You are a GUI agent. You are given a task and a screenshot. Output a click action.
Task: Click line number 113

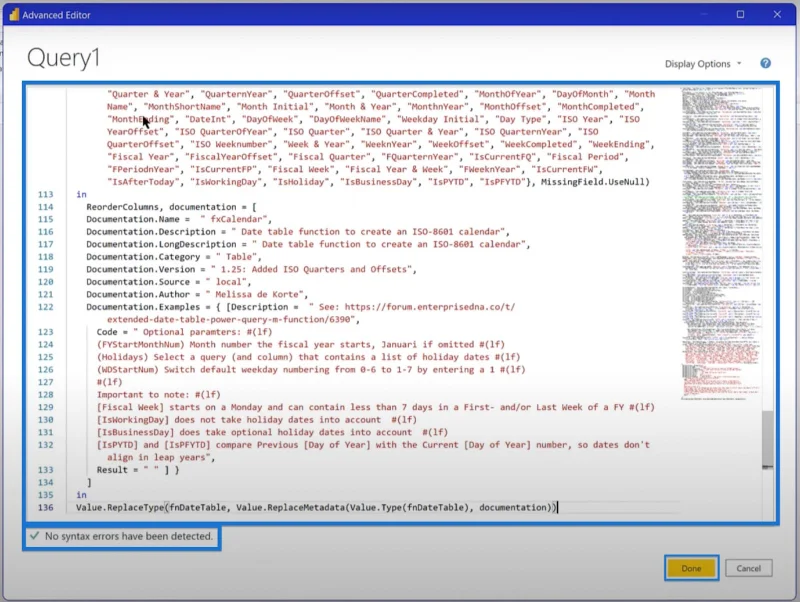(x=45, y=194)
